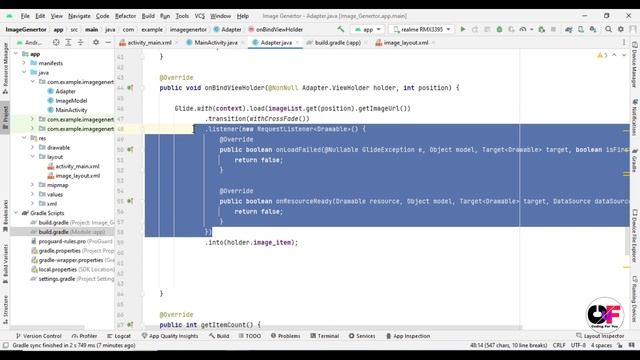
Task: Open the Resource Manager side panel
Action: [x=5, y=68]
